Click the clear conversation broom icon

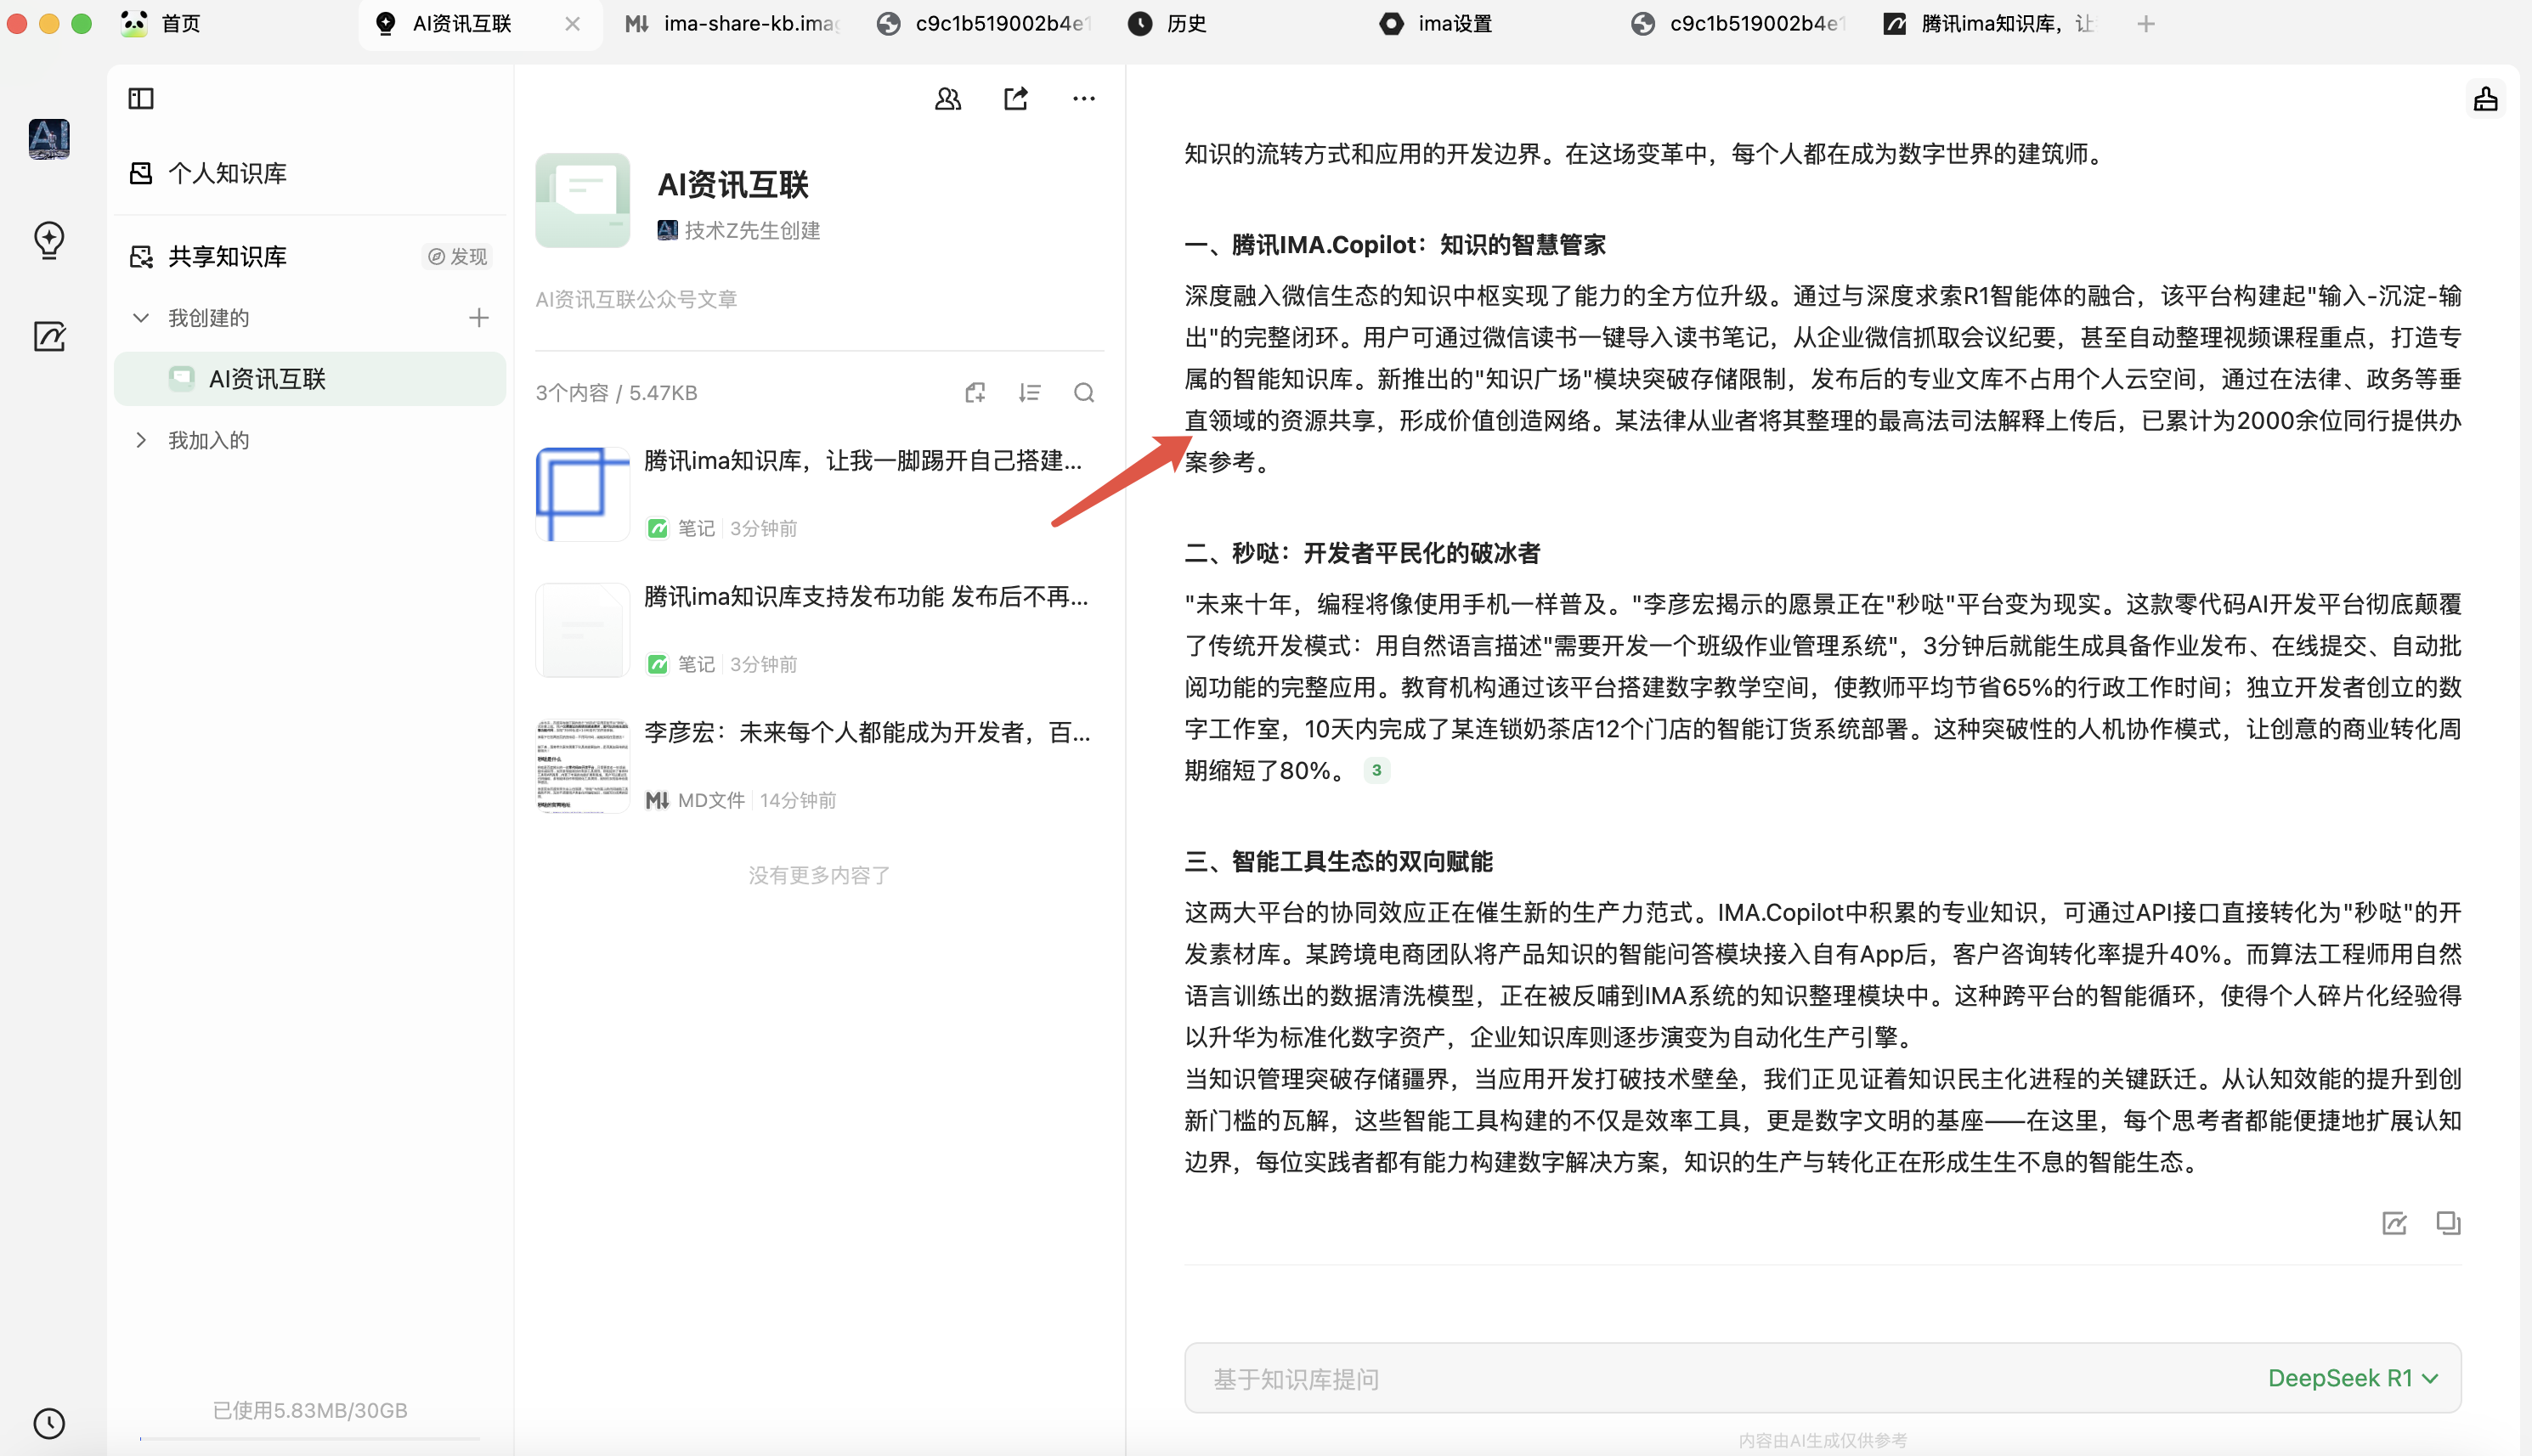pos(2486,98)
